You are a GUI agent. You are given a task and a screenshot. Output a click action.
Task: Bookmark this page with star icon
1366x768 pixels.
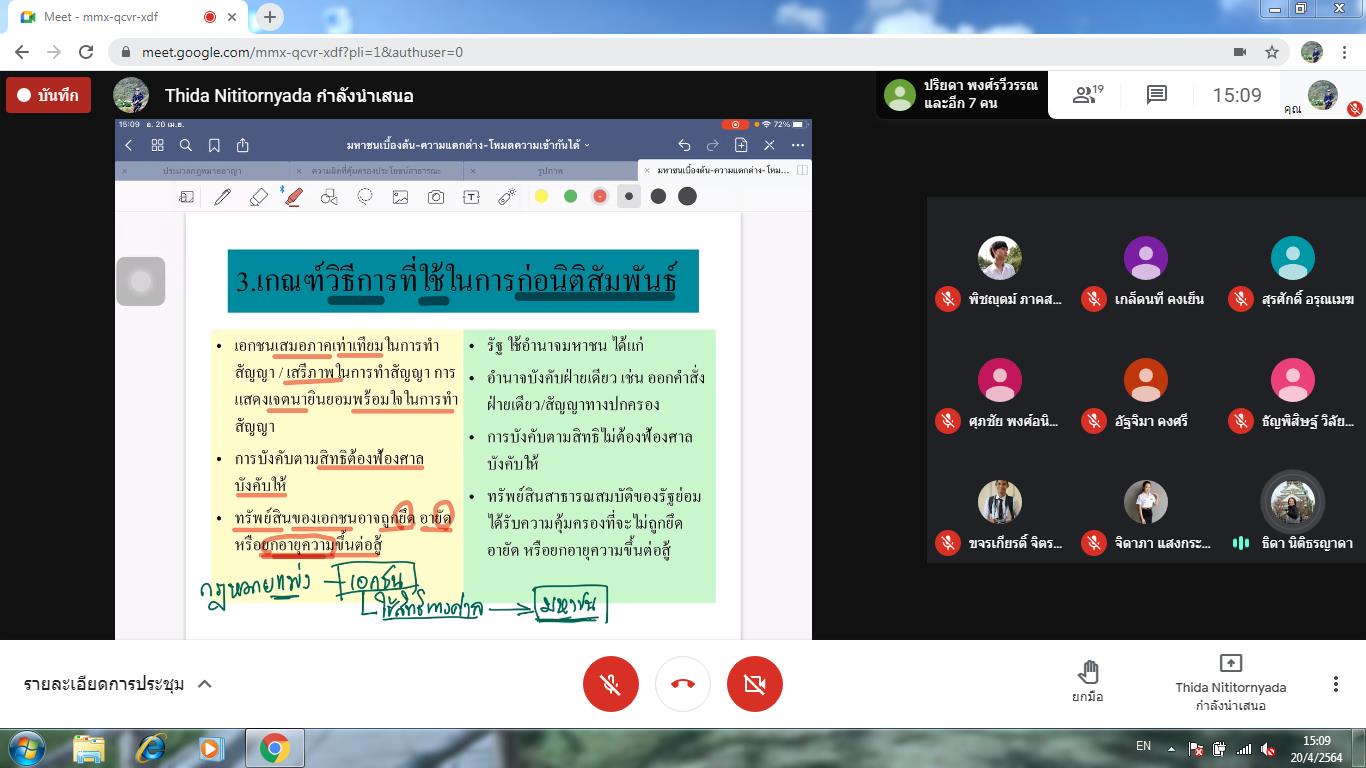[x=1272, y=52]
